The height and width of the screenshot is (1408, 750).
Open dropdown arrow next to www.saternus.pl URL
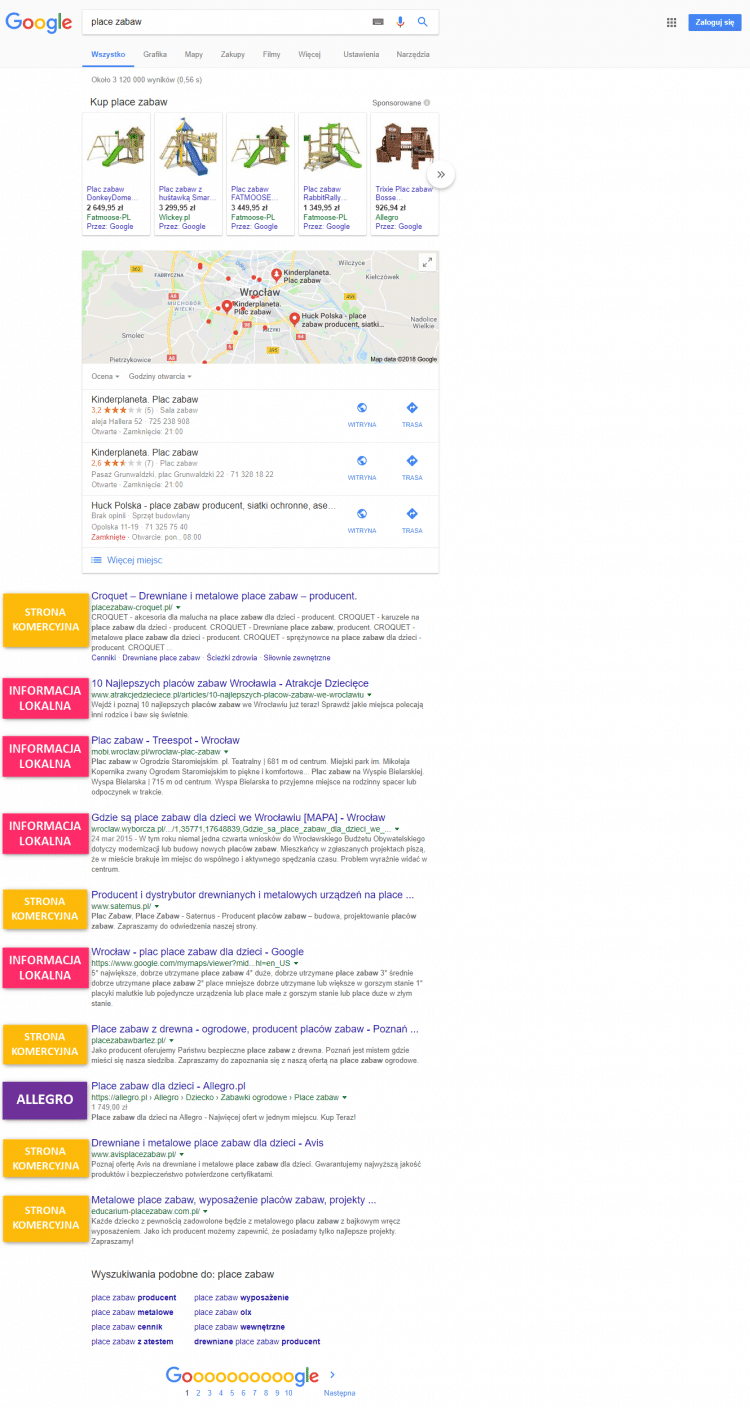157,906
